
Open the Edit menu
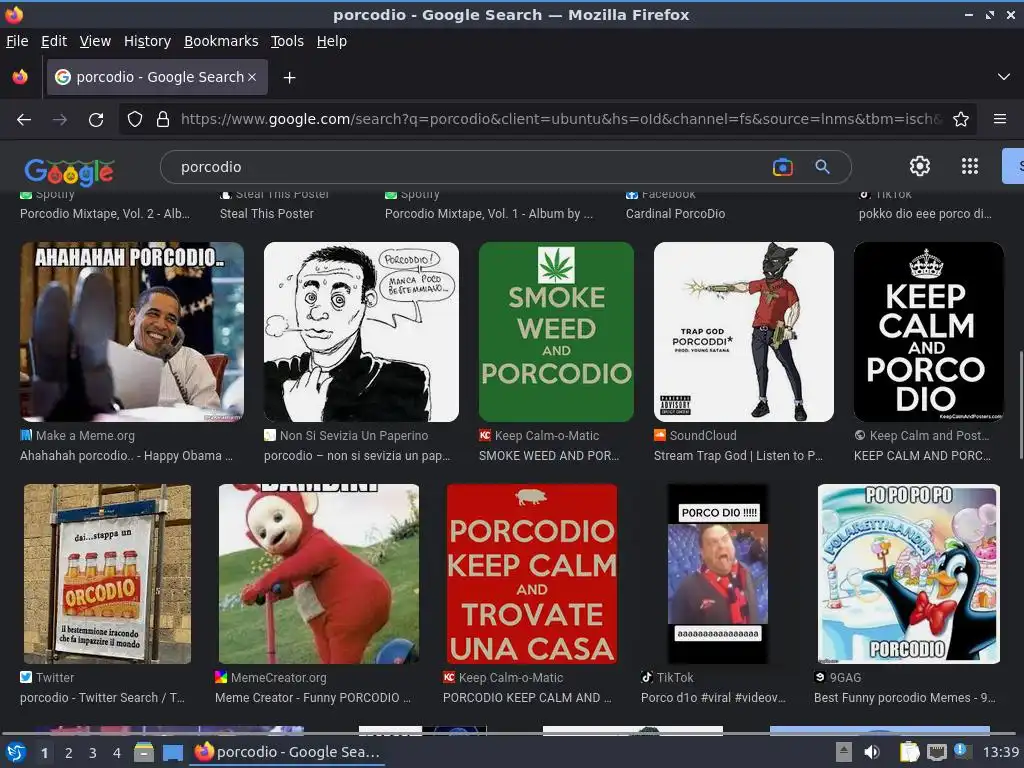point(54,41)
